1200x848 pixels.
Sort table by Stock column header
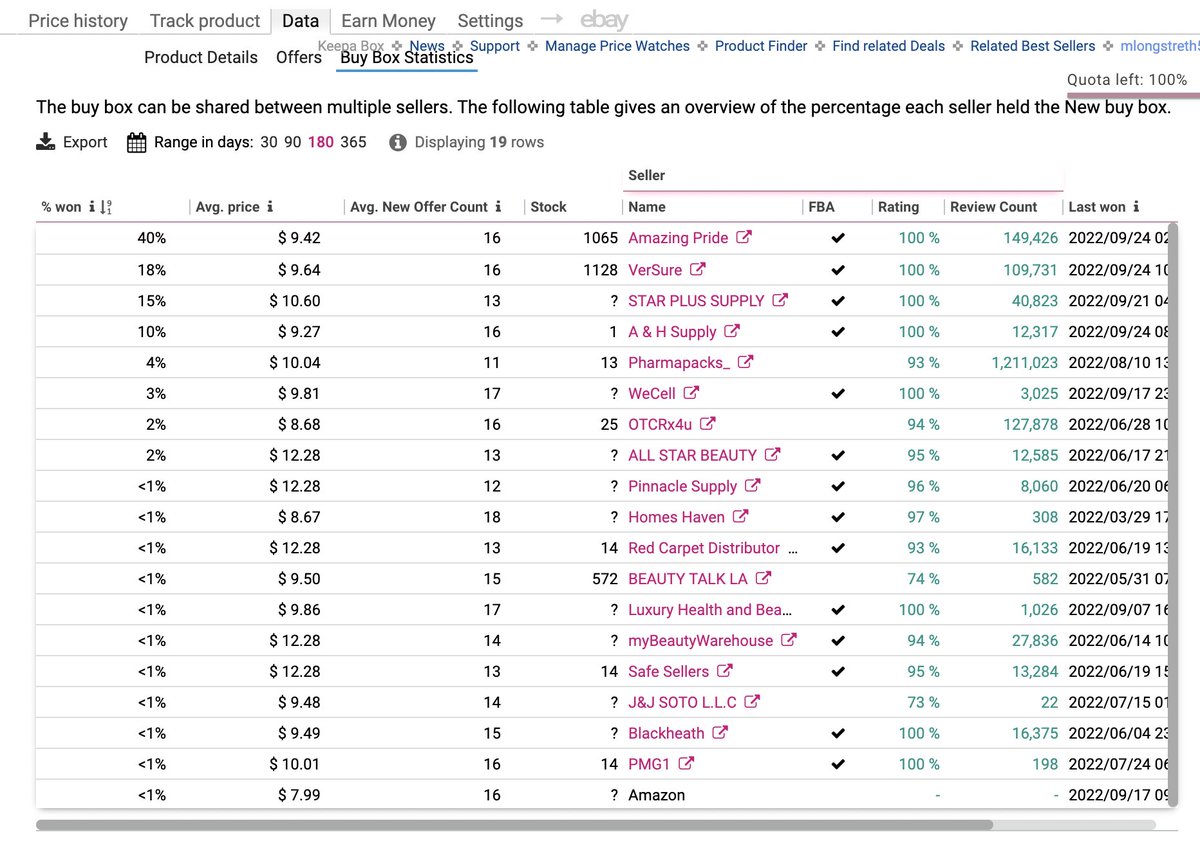tap(548, 207)
